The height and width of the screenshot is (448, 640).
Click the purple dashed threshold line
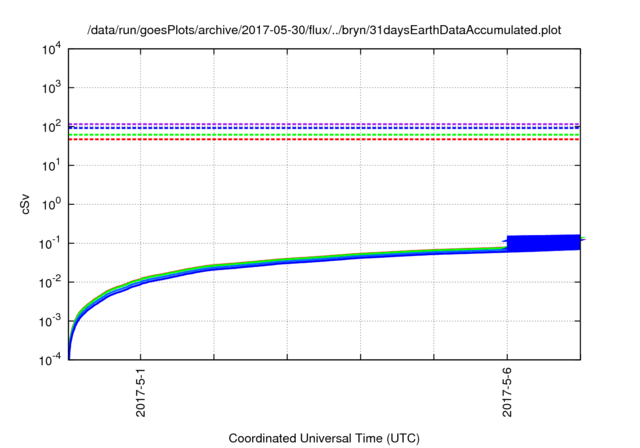pos(324,124)
